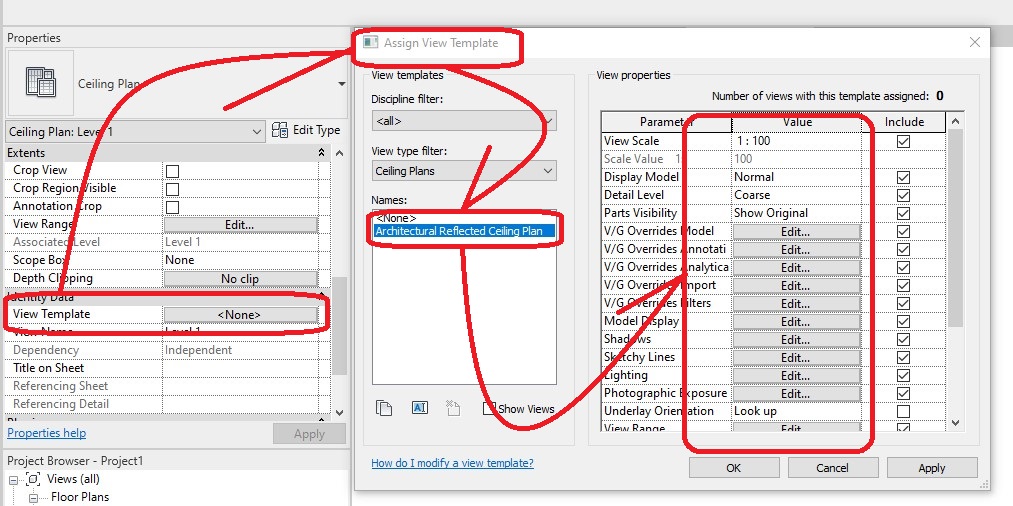Enable the Show Views checkbox

coord(490,408)
